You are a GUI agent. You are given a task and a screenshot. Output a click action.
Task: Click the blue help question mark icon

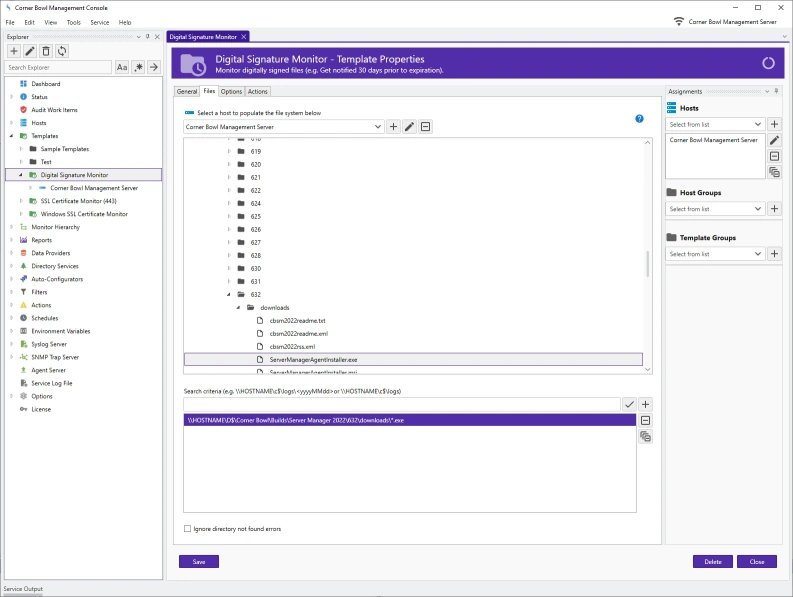click(639, 119)
